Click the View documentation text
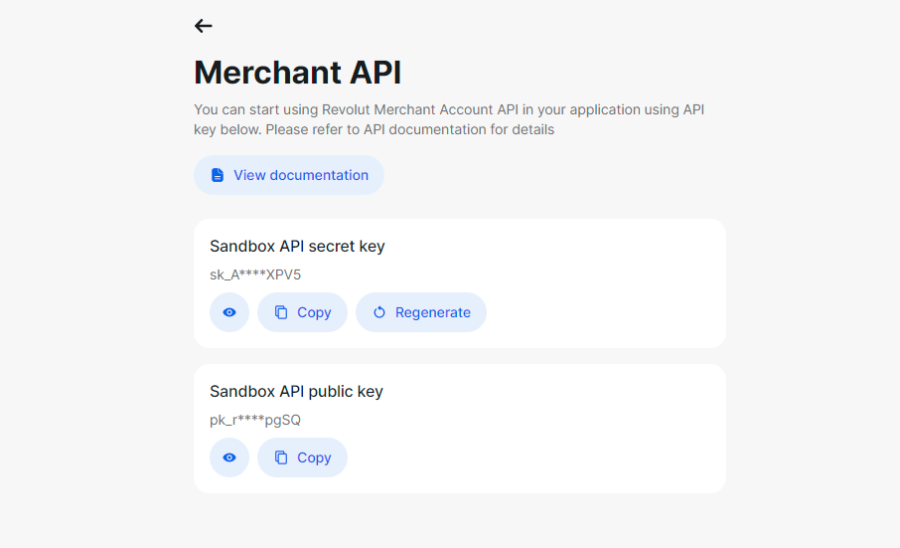The width and height of the screenshot is (900, 548). coord(301,175)
